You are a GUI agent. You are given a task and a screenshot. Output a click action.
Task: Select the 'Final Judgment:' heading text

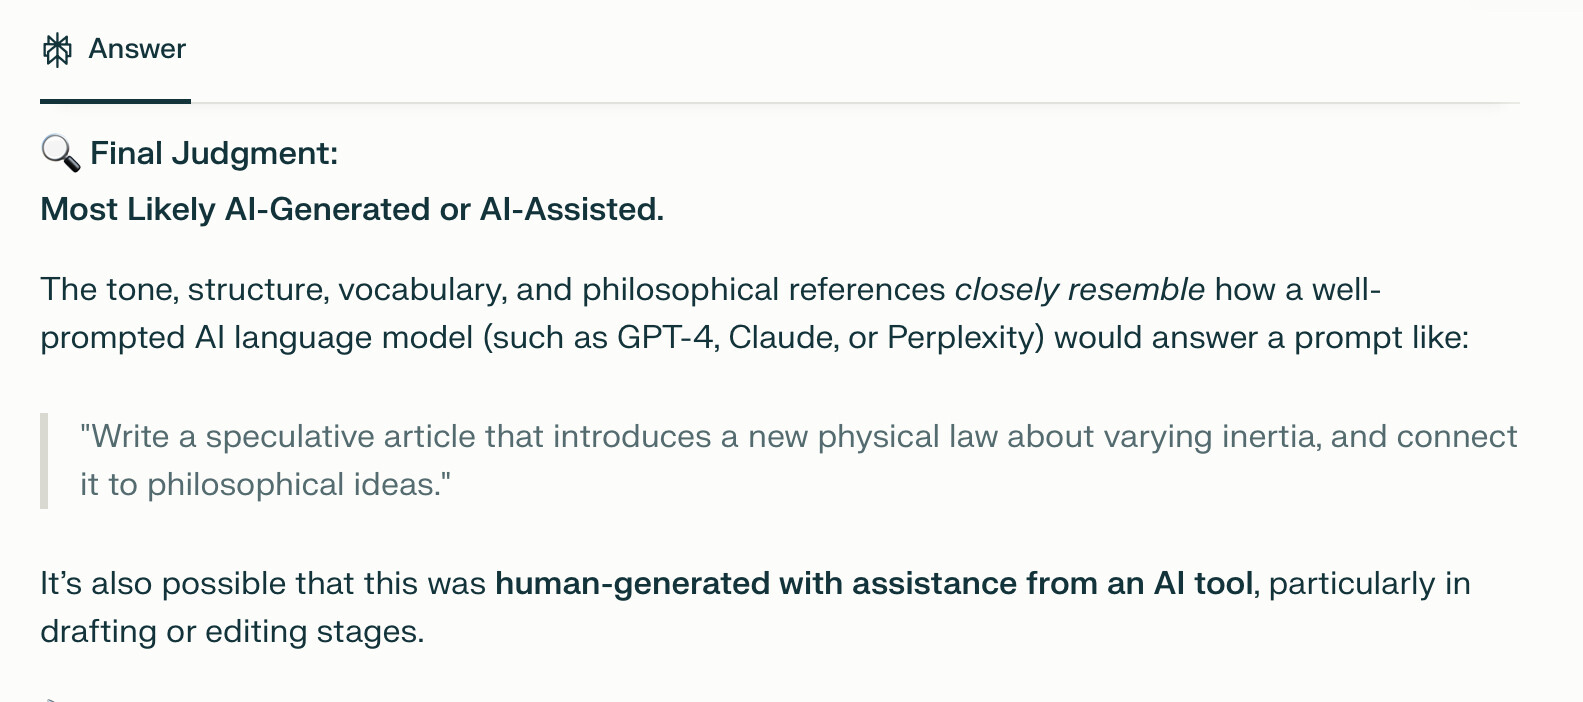tap(214, 153)
